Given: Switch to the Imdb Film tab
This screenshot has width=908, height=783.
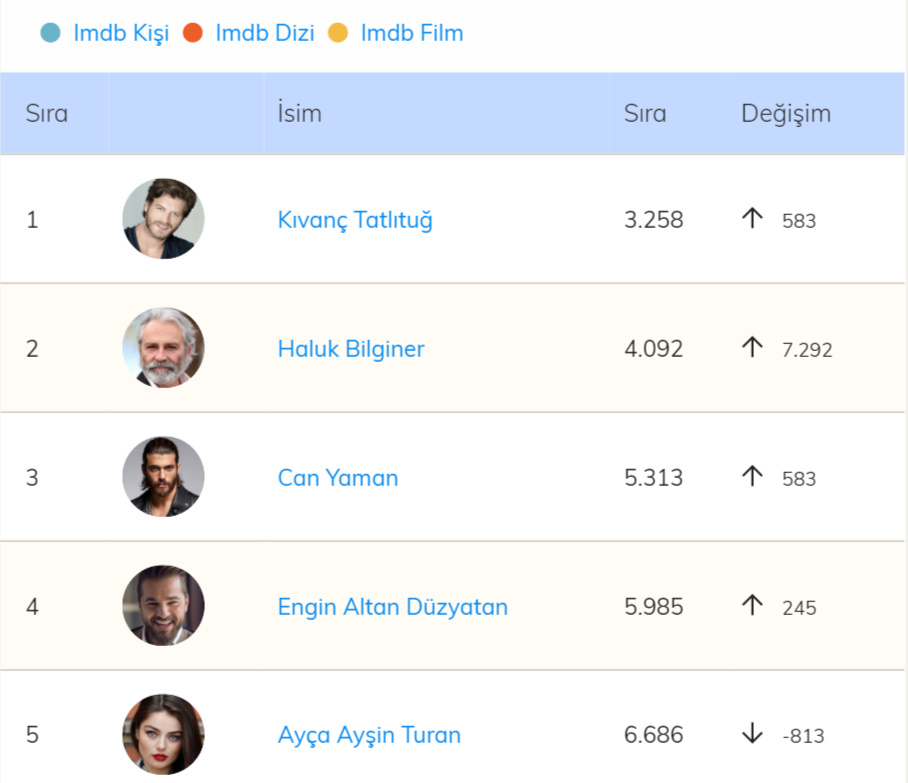Looking at the screenshot, I should (x=411, y=33).
